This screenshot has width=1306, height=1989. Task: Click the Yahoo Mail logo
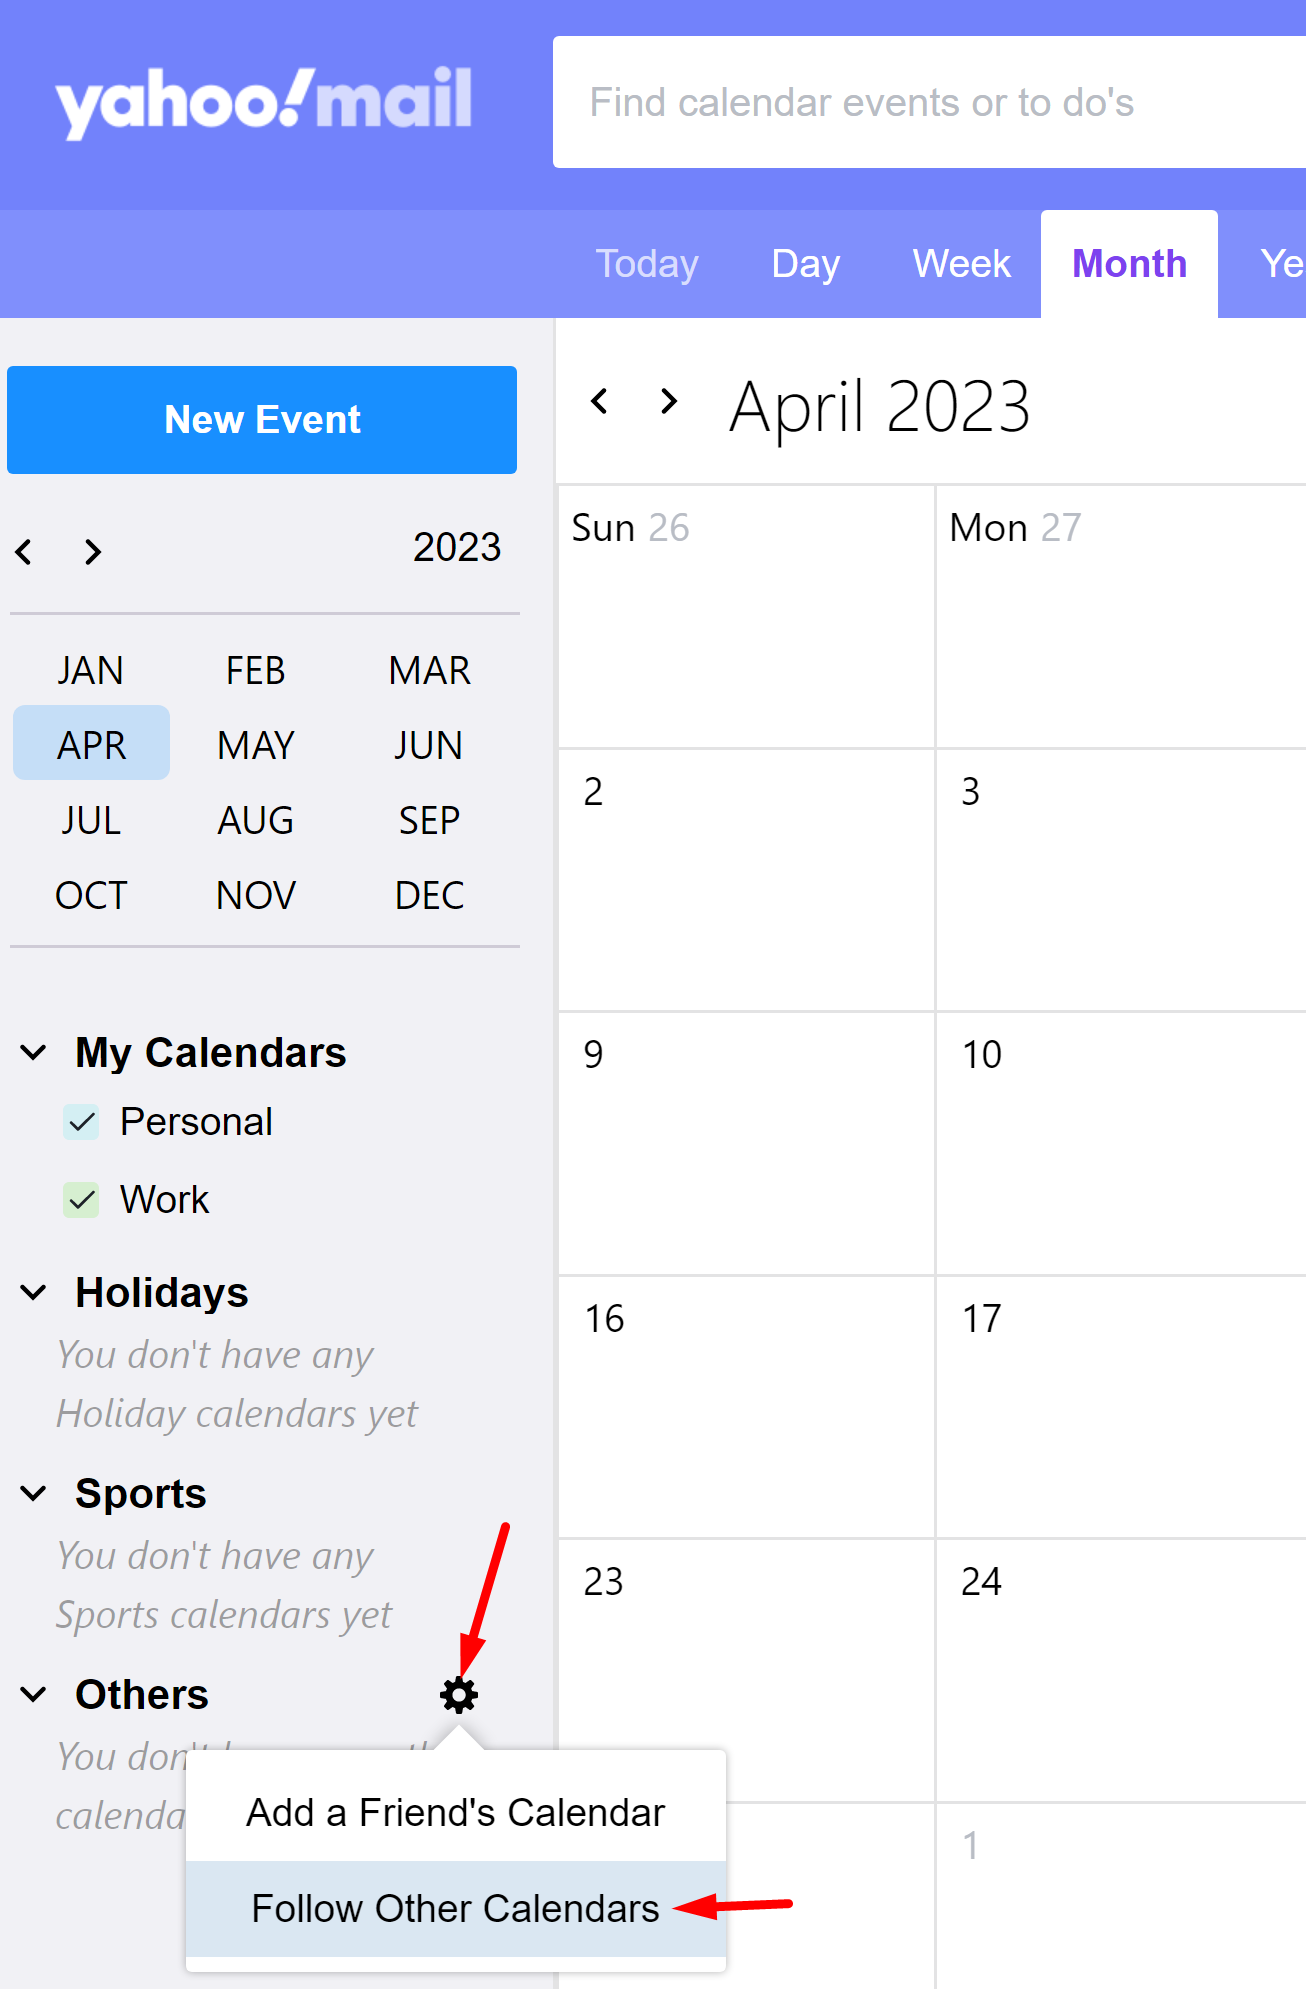(264, 101)
